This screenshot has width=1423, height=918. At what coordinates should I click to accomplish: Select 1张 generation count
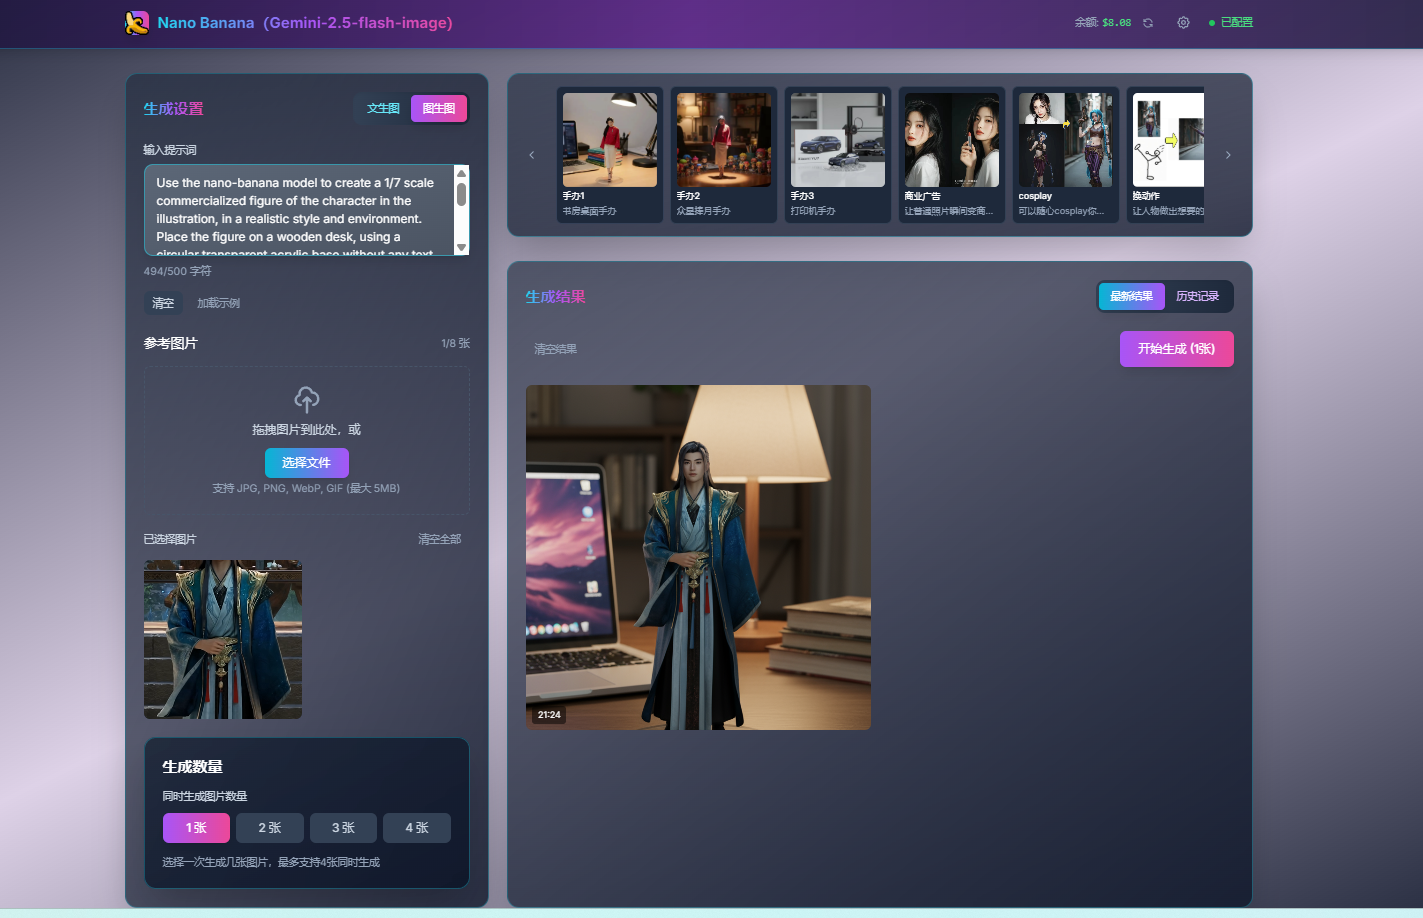tap(196, 828)
